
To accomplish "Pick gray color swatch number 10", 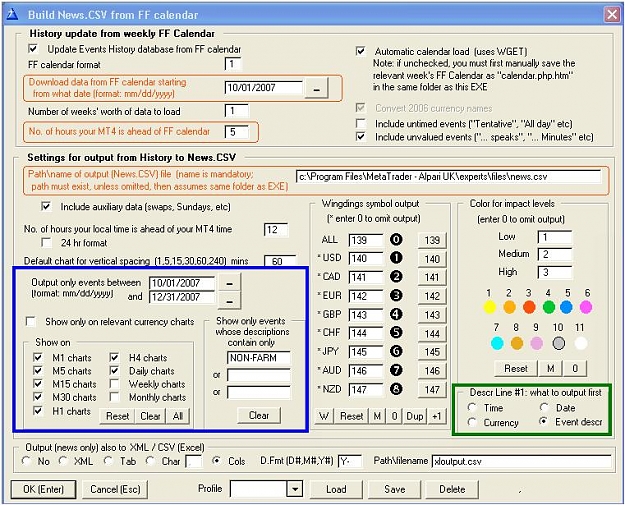I will 558,343.
